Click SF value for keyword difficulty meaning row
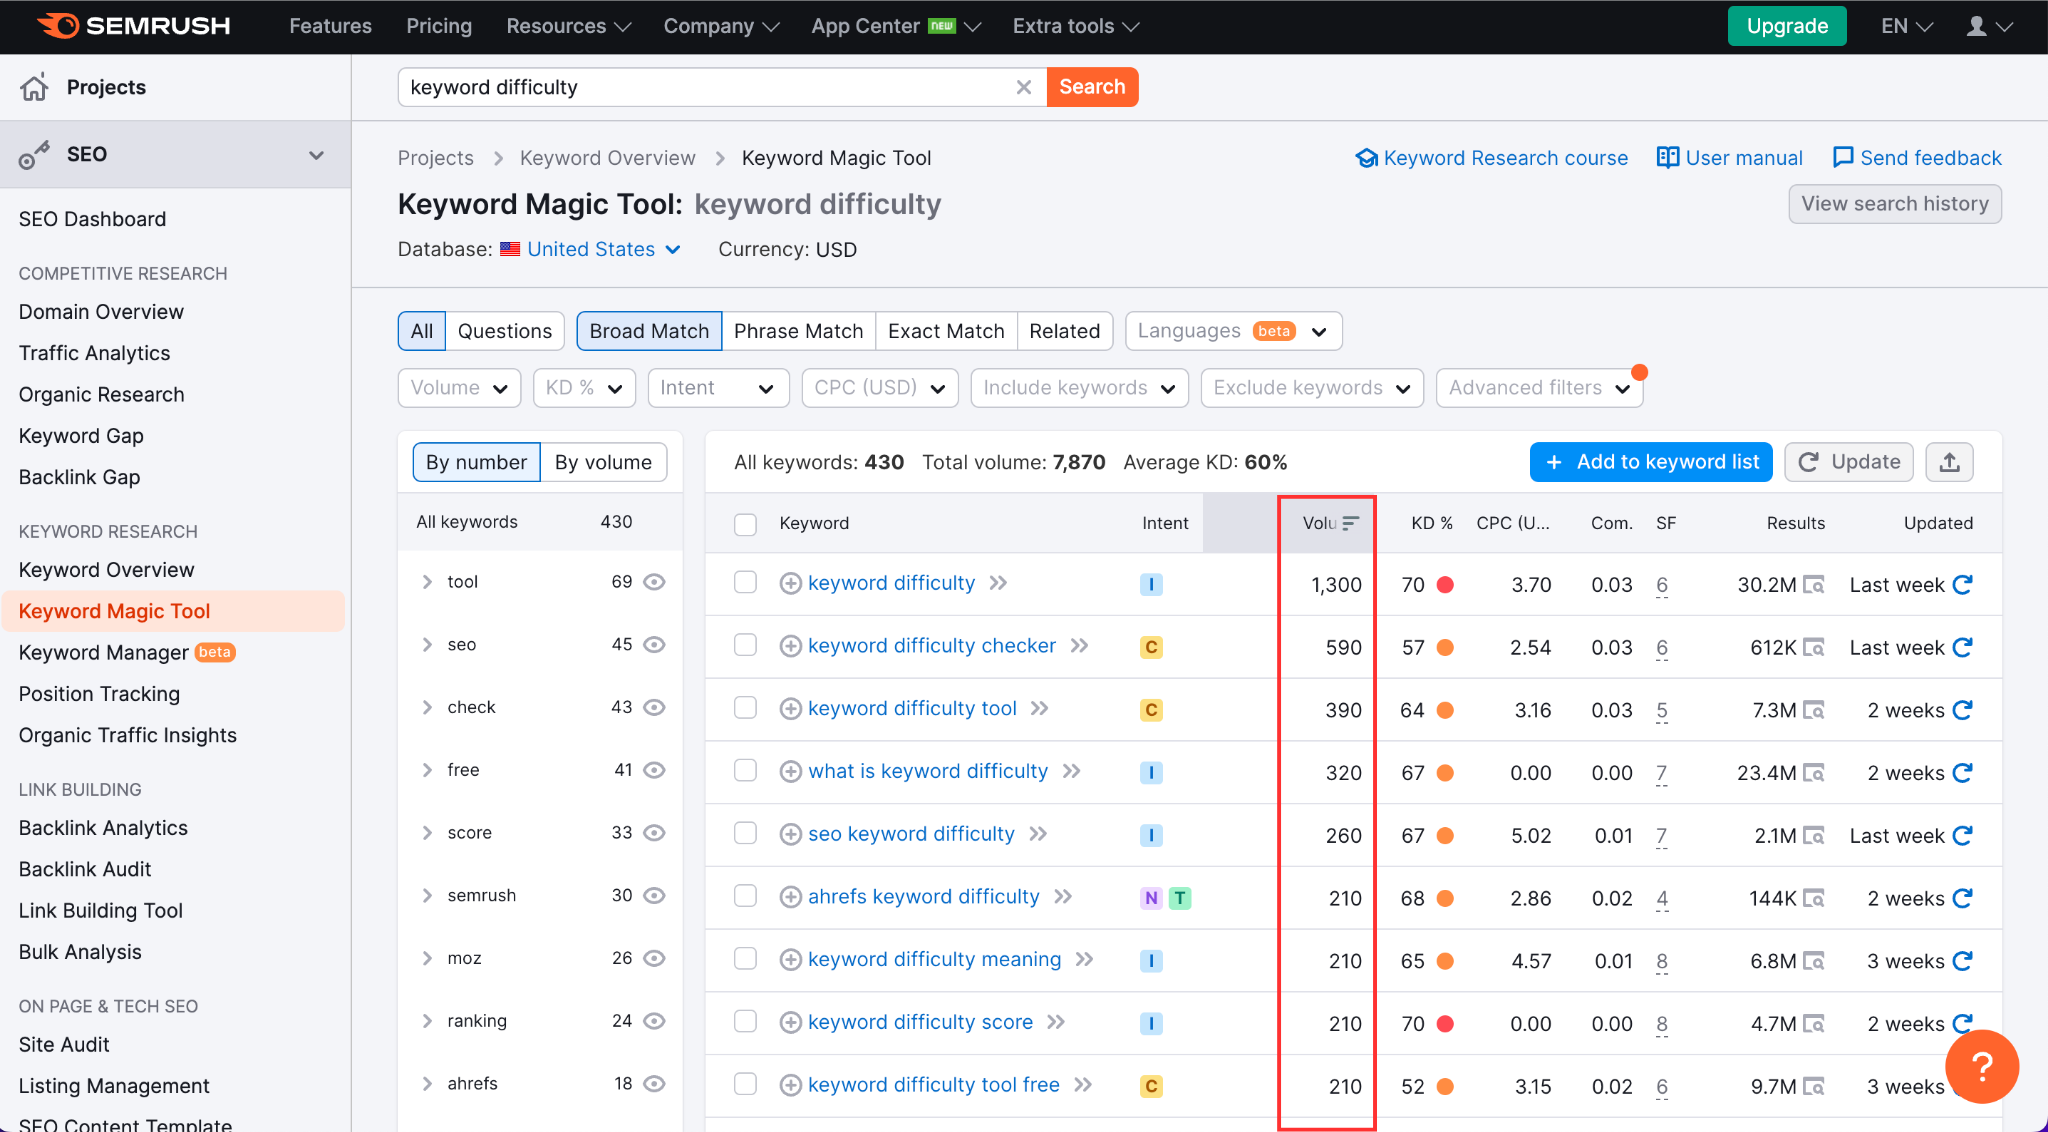This screenshot has height=1132, width=2048. click(x=1662, y=962)
